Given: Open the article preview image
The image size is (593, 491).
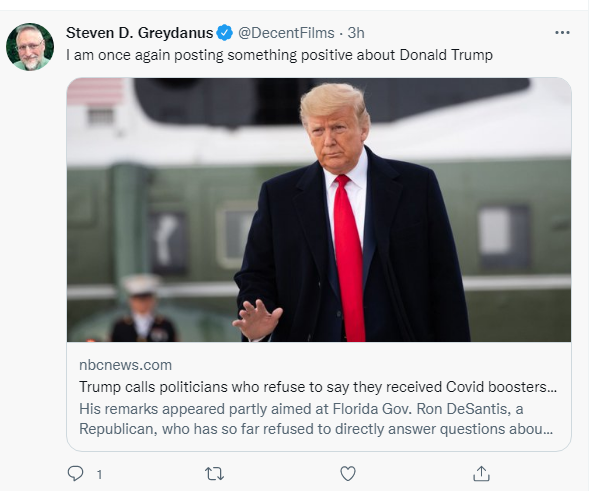Looking at the screenshot, I should [x=319, y=210].
